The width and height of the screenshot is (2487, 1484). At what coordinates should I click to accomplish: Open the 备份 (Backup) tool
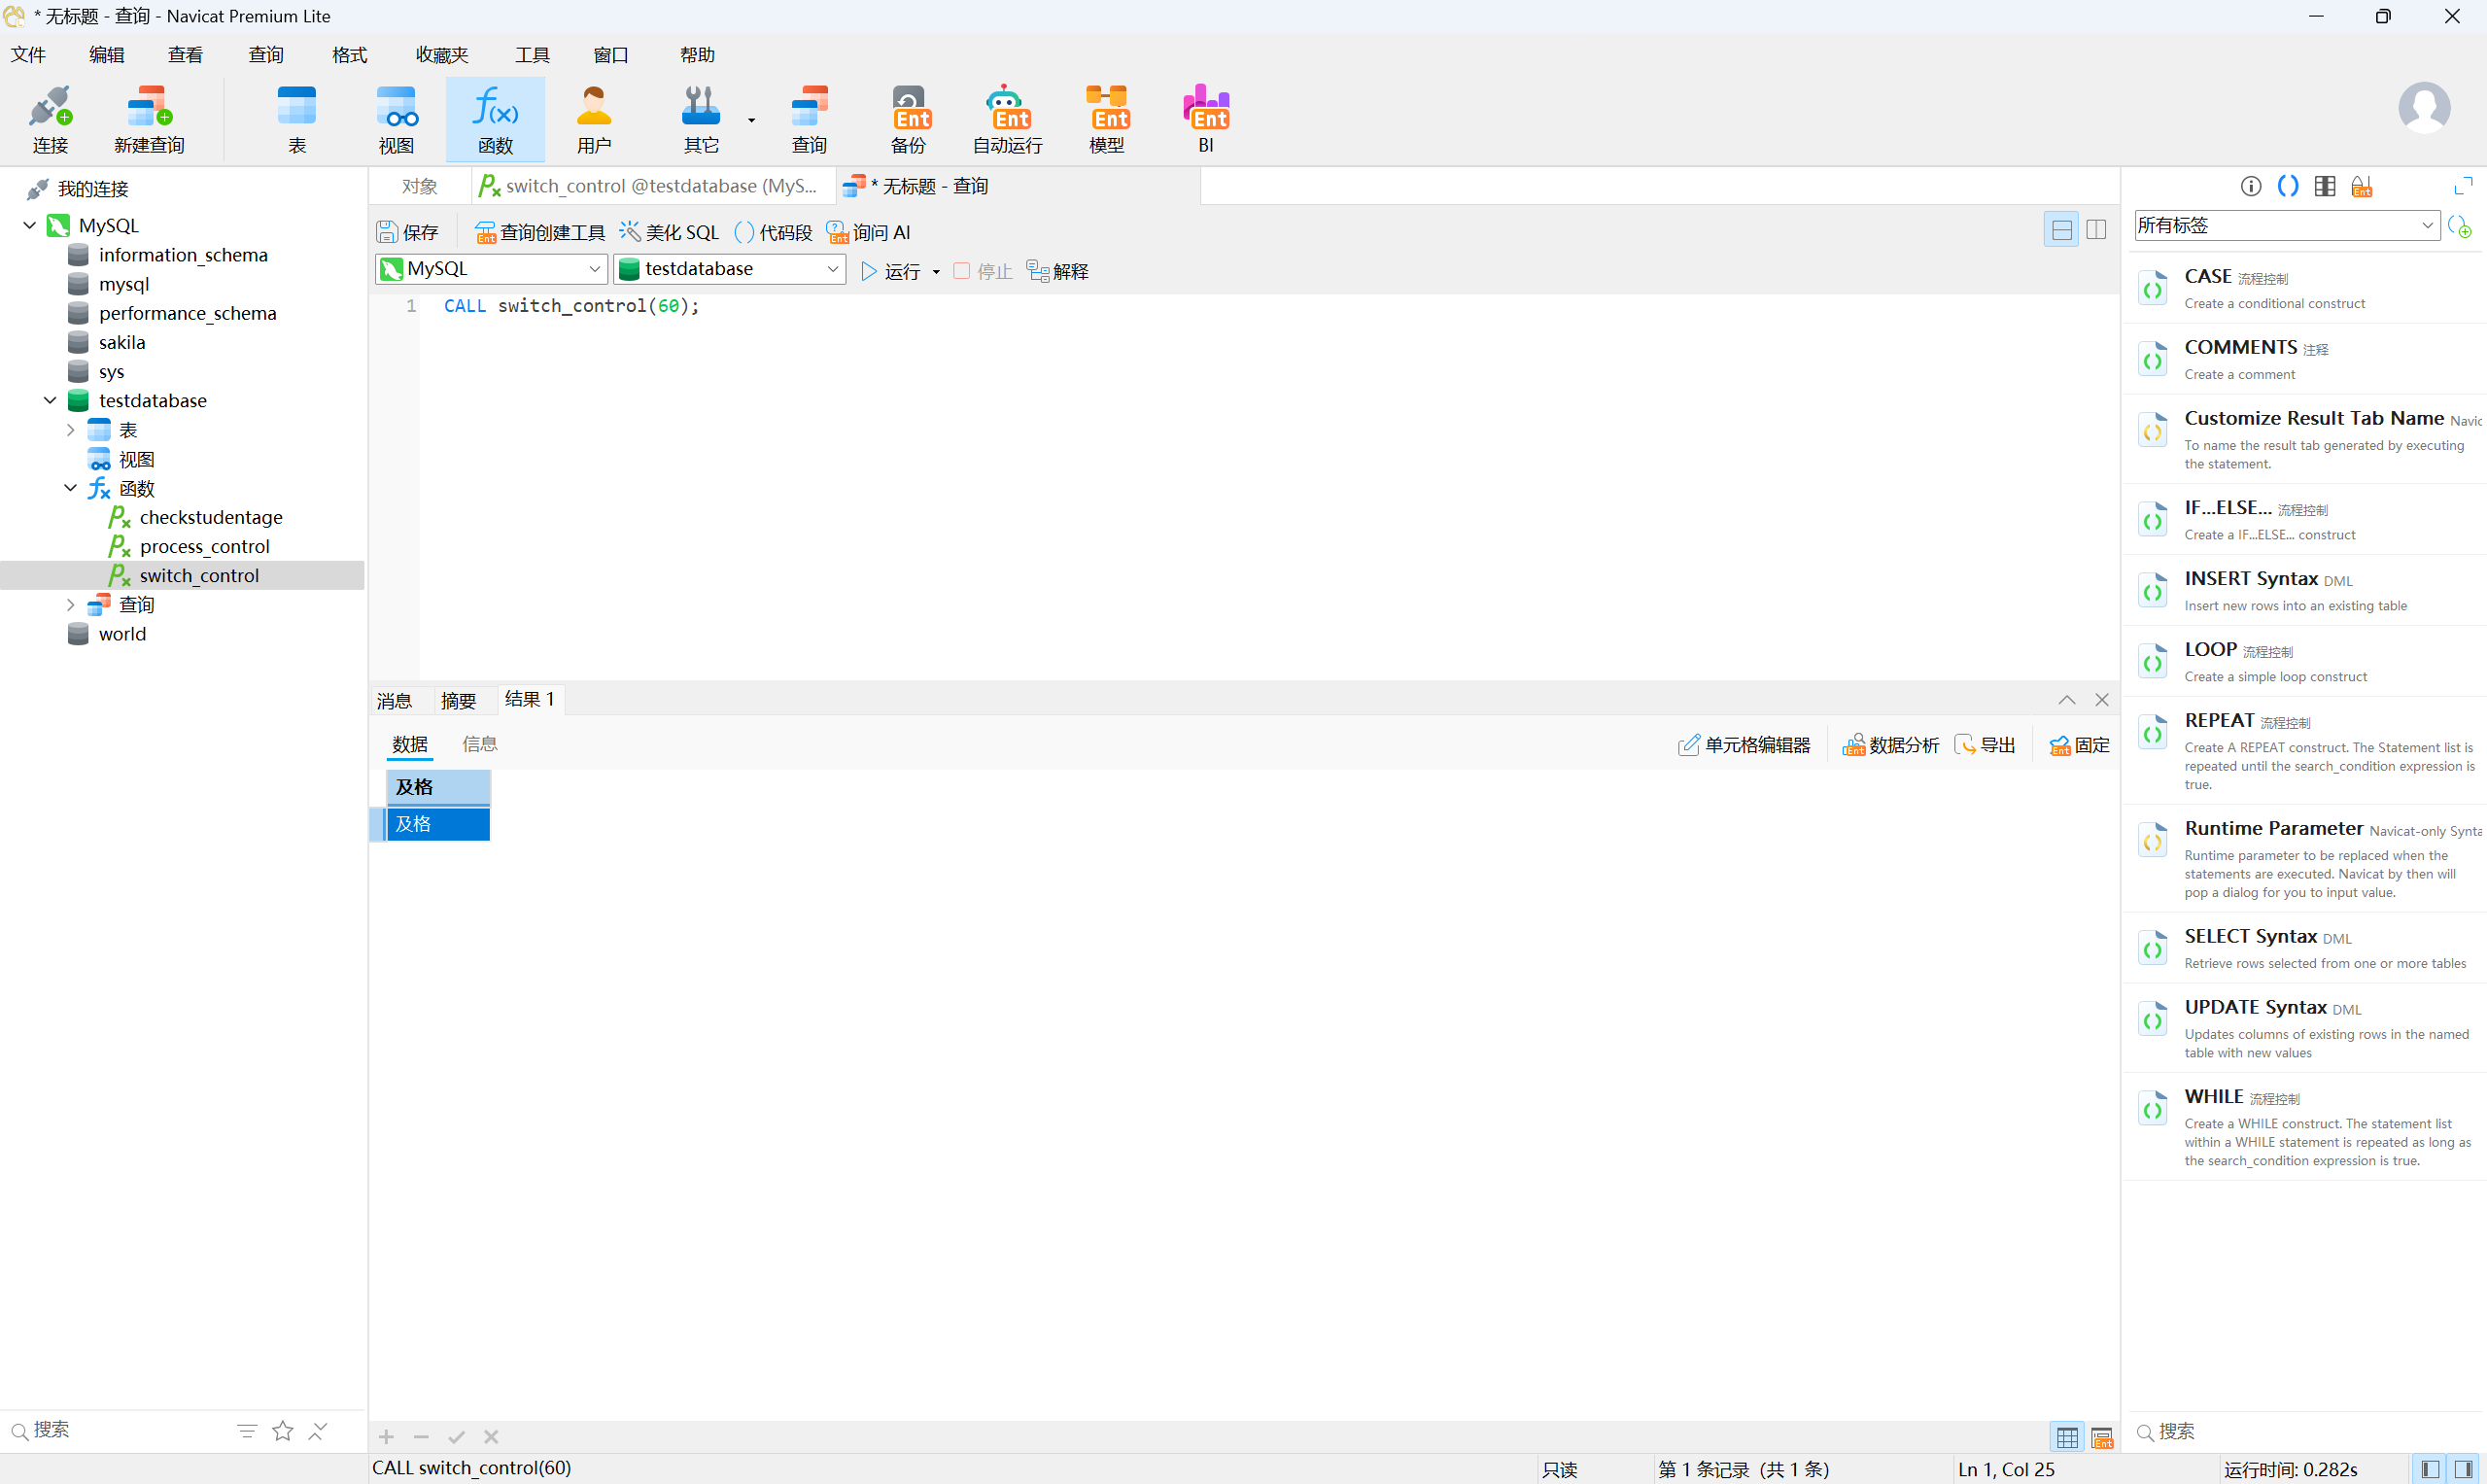(908, 119)
